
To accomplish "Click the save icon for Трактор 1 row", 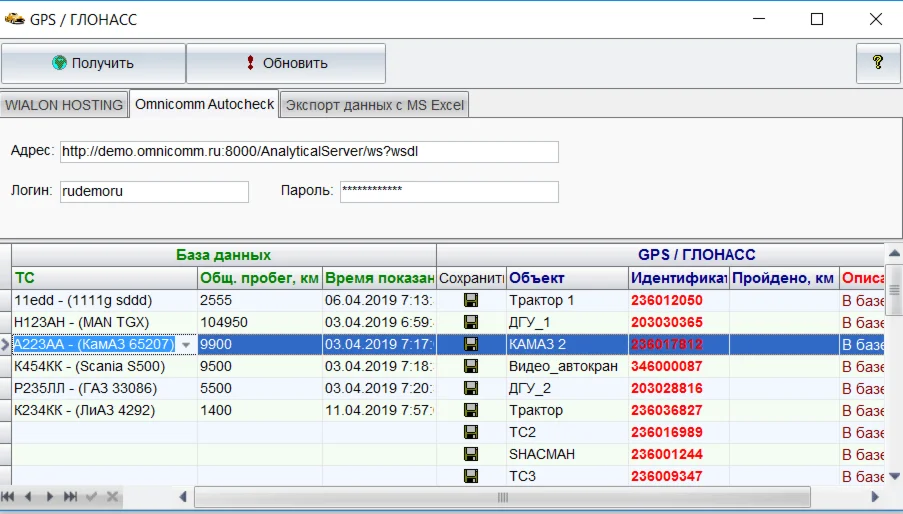I will coord(471,300).
